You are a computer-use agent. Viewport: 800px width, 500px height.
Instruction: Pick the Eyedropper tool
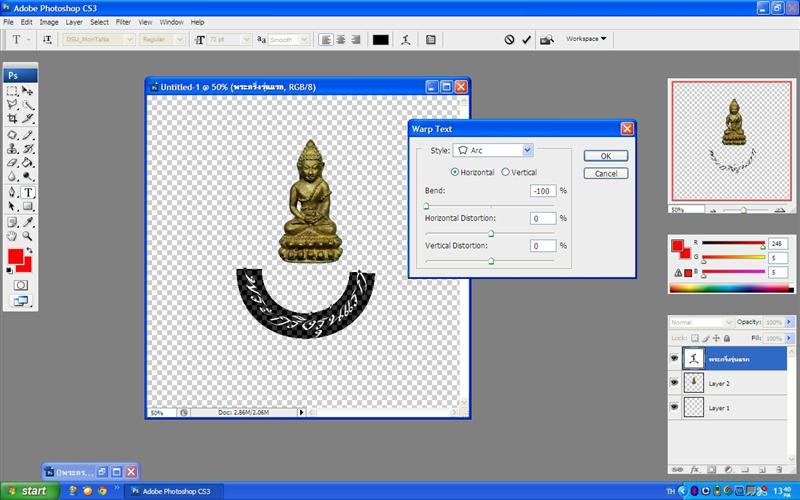[28, 222]
